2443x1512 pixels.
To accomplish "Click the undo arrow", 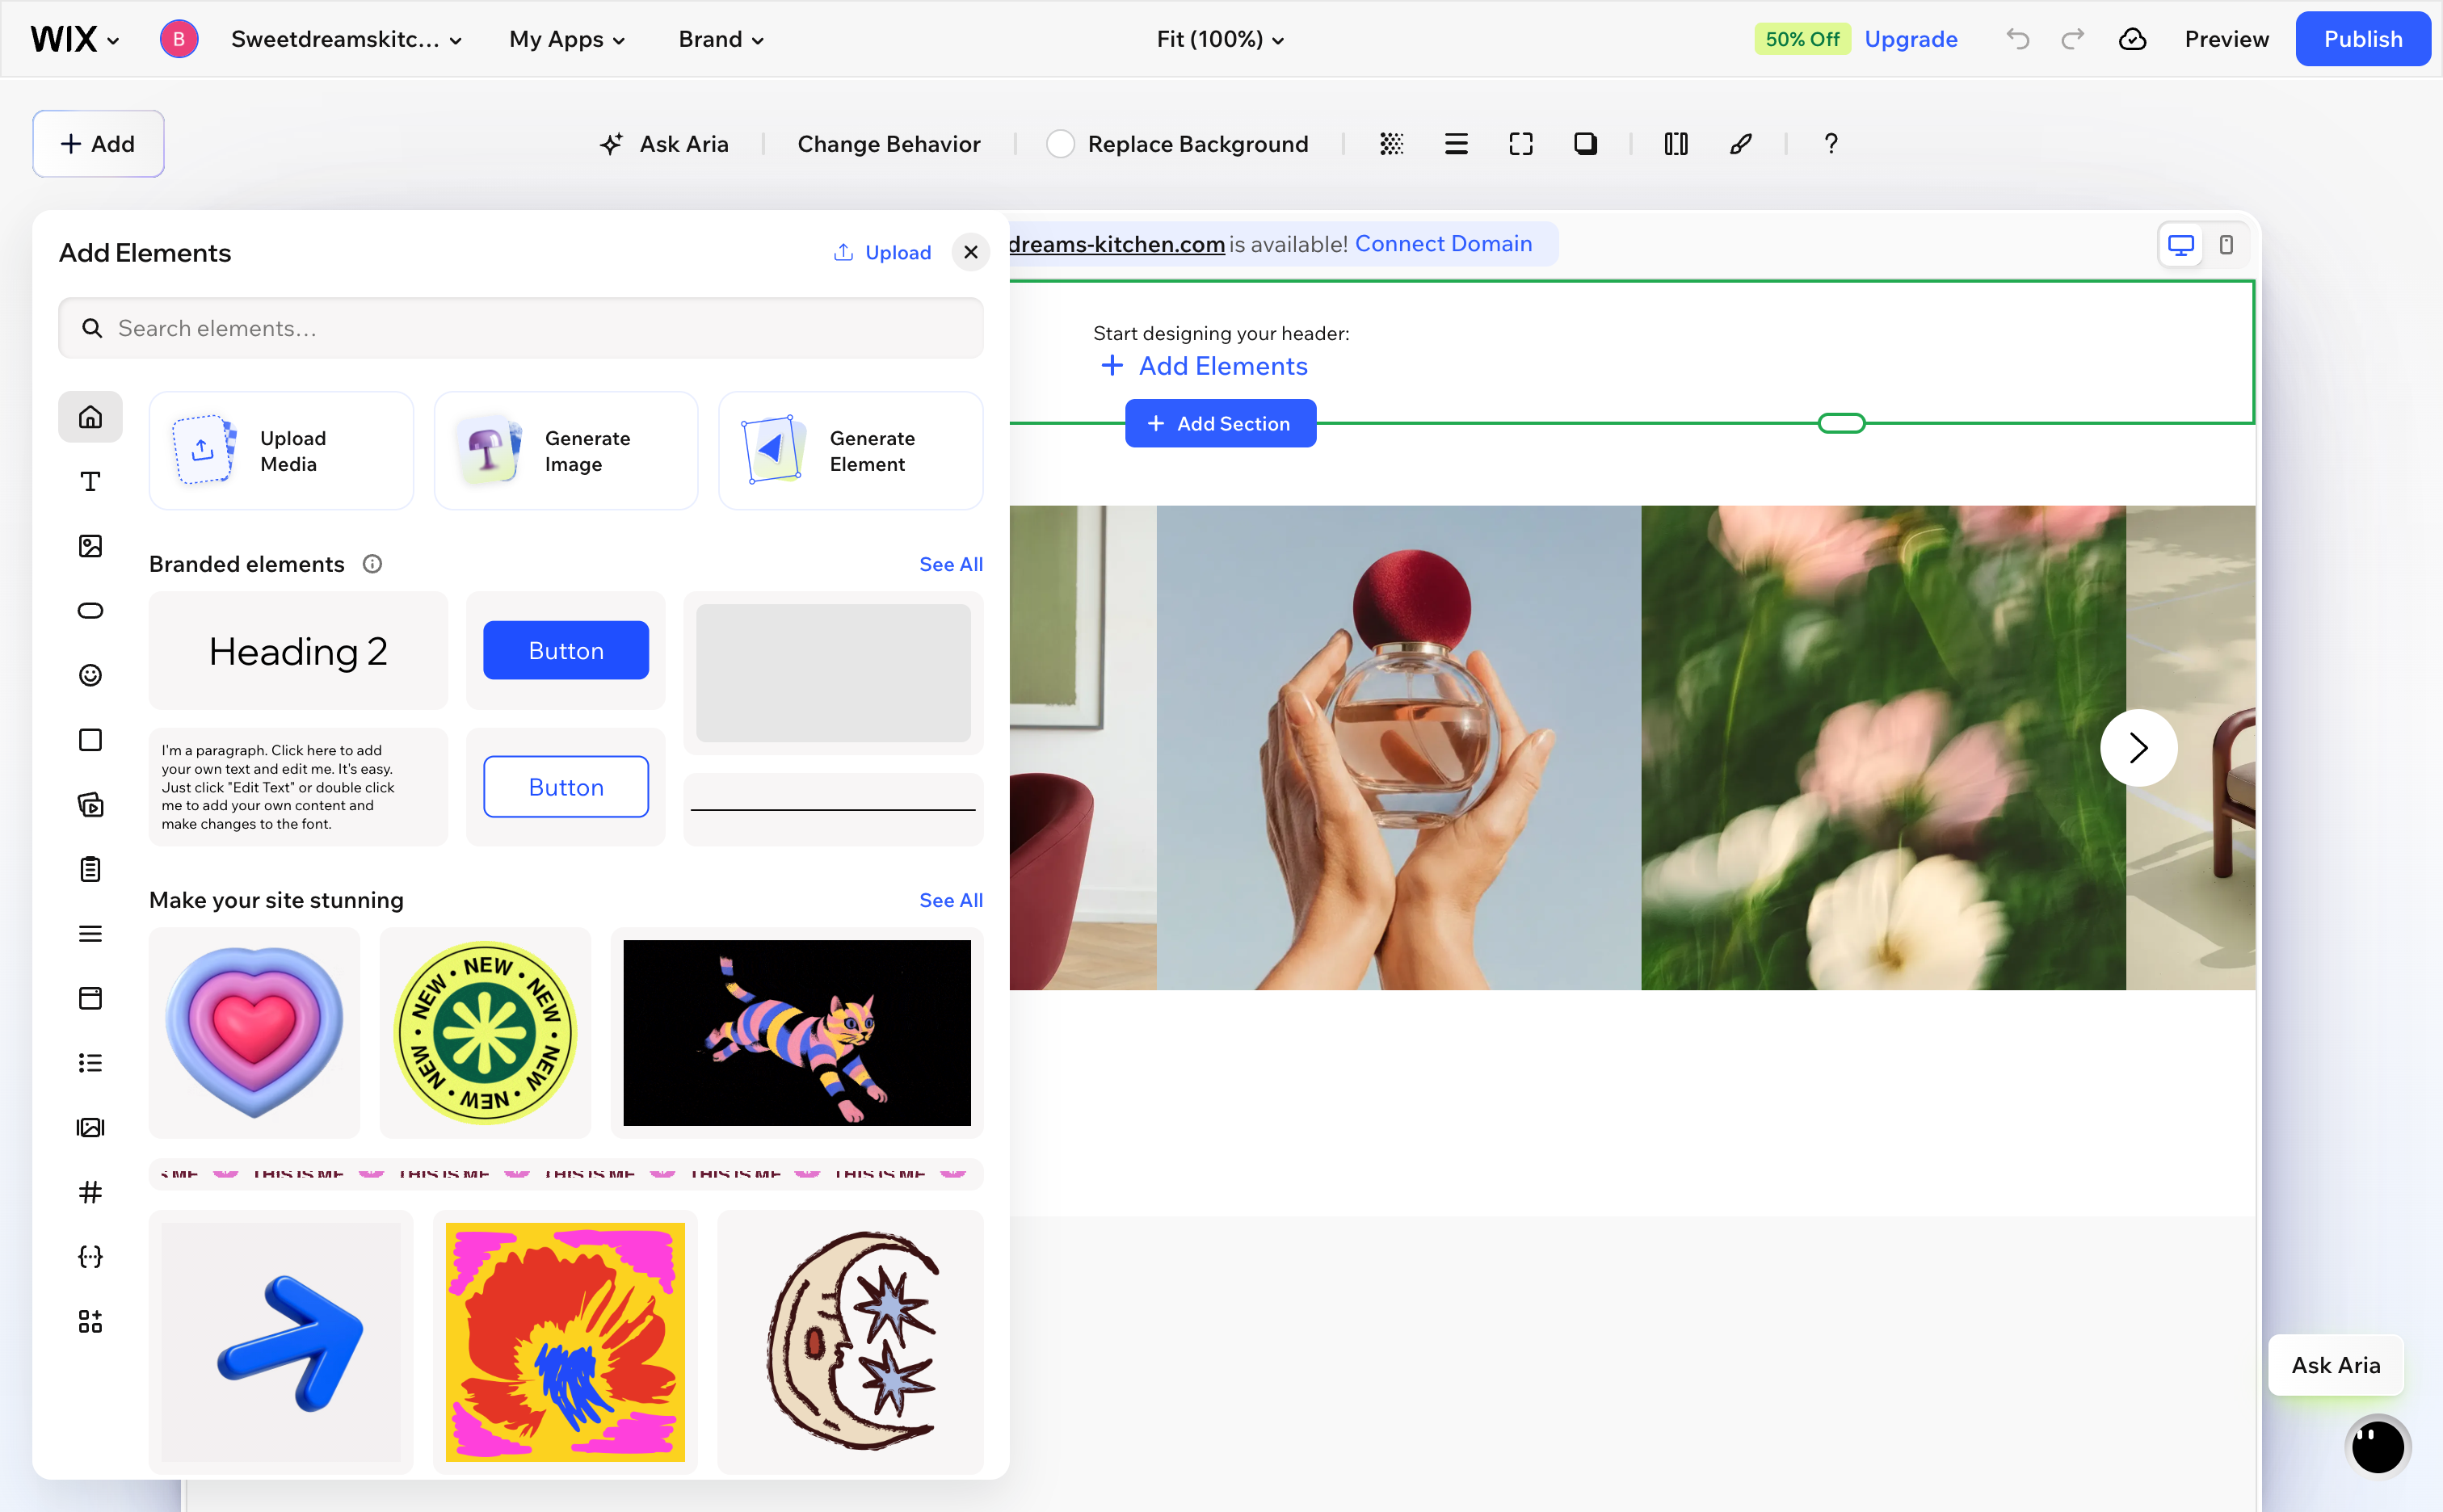I will coord(2018,39).
